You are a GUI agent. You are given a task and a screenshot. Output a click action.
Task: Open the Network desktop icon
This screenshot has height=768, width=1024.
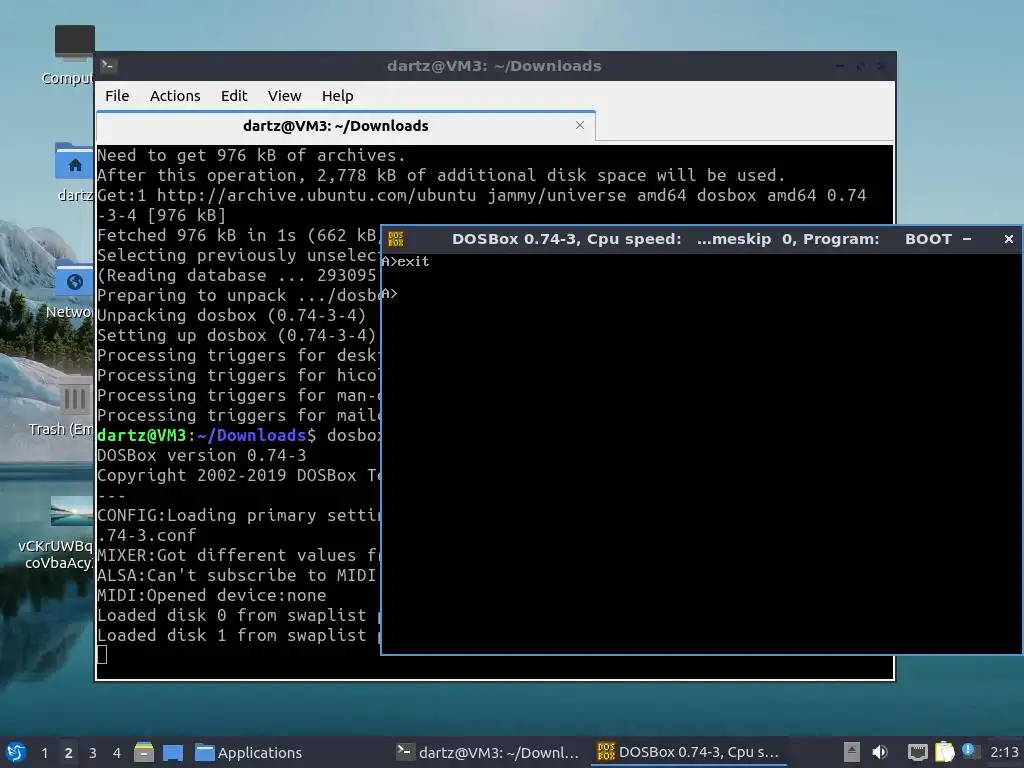[x=72, y=288]
